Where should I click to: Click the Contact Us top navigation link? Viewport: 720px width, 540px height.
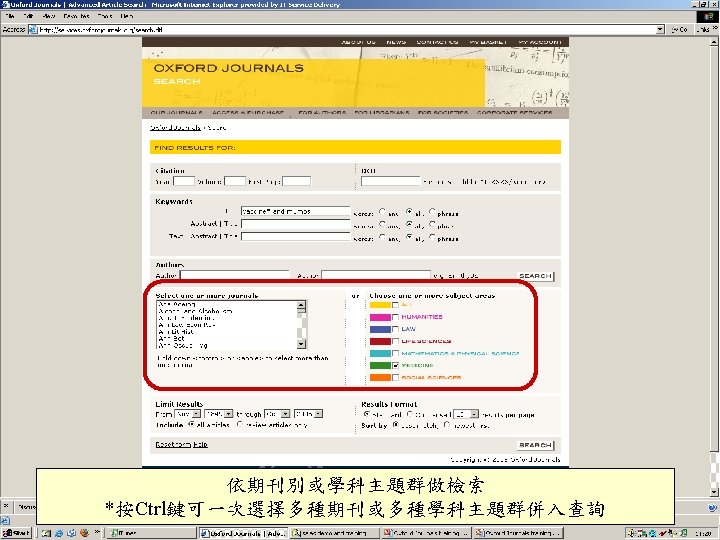click(x=437, y=42)
